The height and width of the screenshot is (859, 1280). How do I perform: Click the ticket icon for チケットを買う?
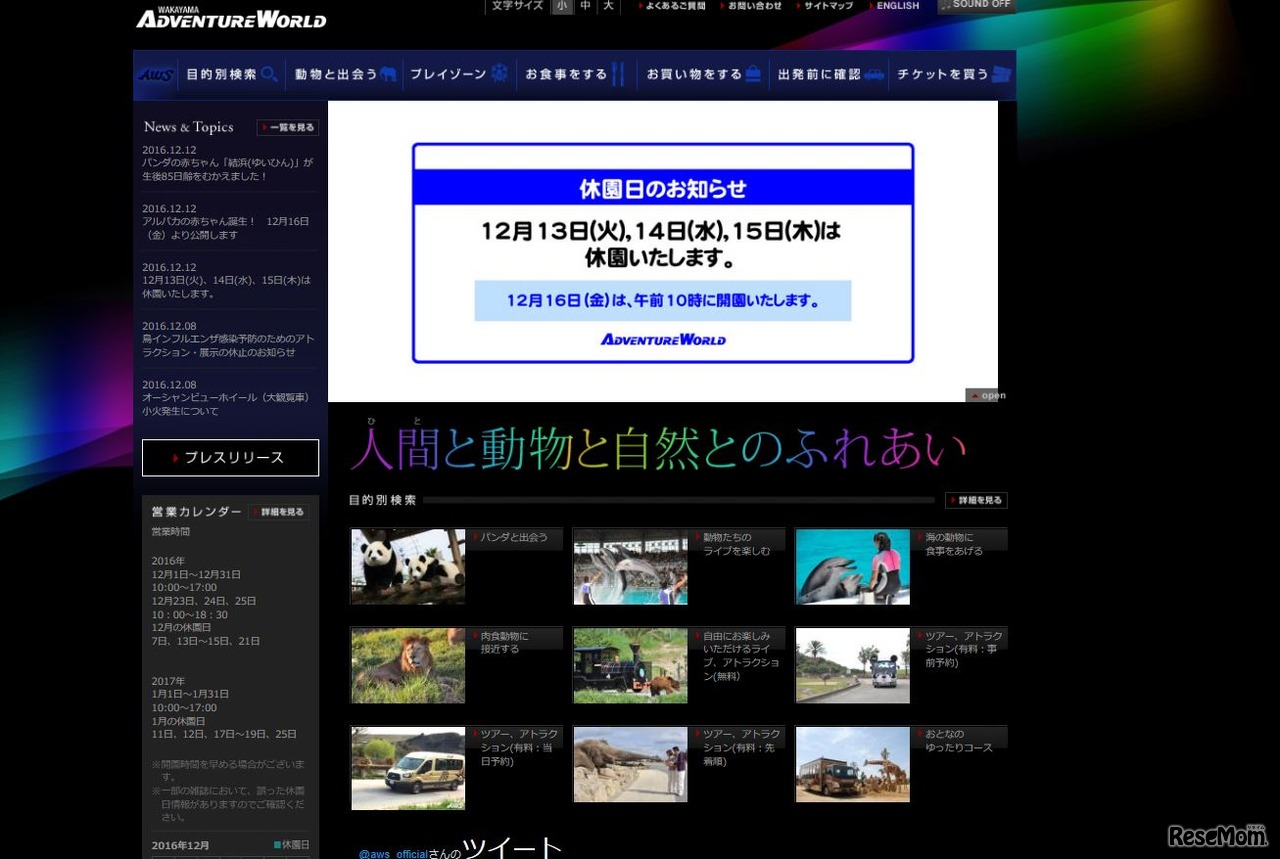[1001, 74]
